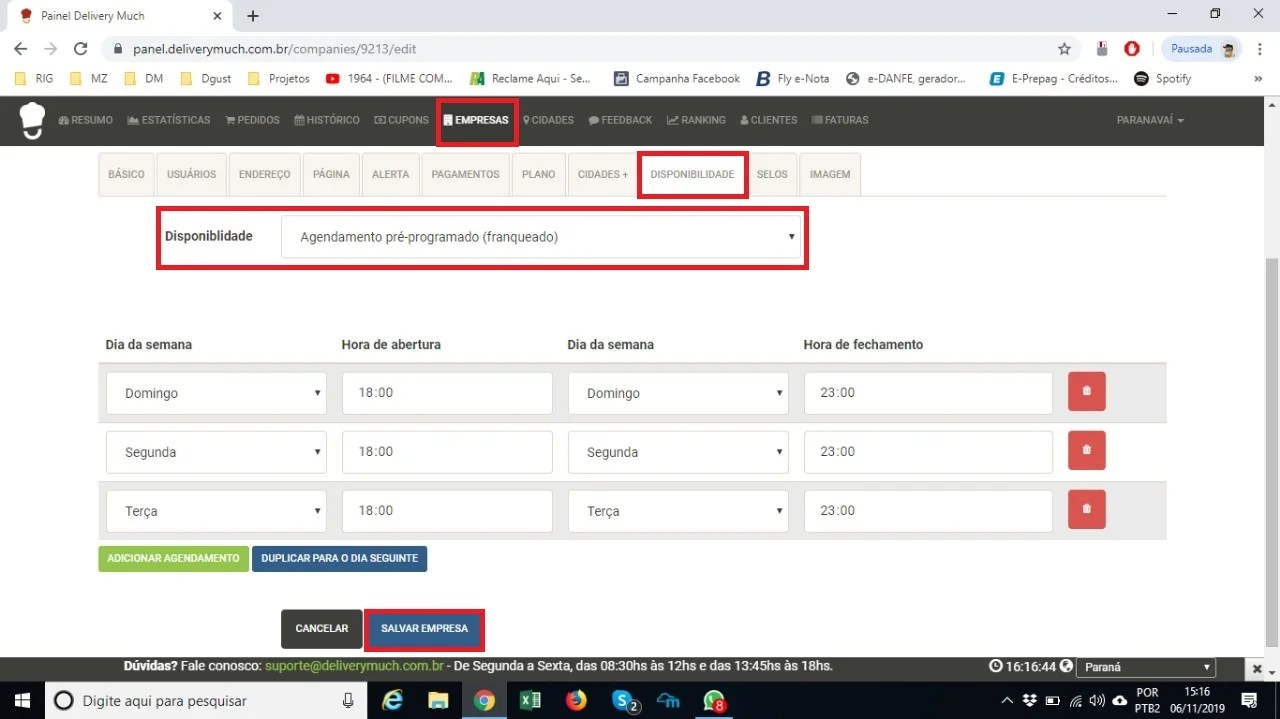Open Excel from the taskbar
Screen dimensions: 1280x719
[x=530, y=700]
